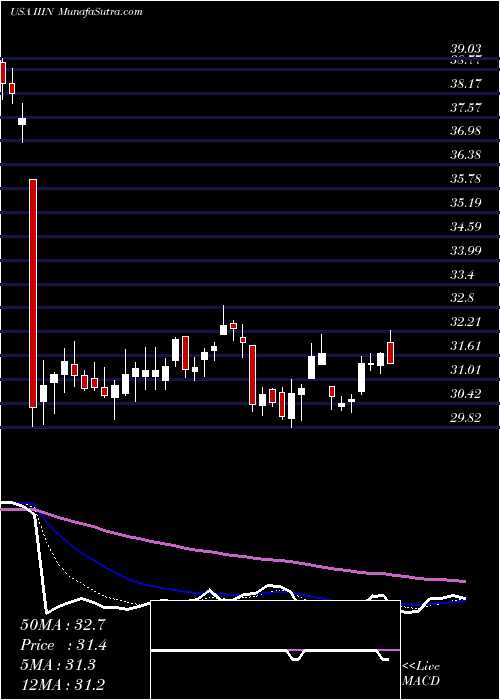Select the 29.82 price label
Image resolution: width=500 pixels, height=700 pixels.
pos(467,418)
